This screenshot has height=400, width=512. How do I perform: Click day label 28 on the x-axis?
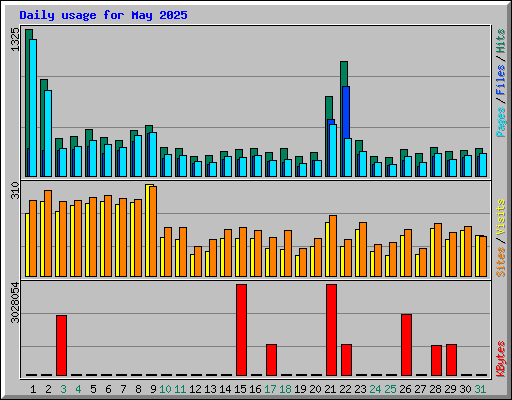[x=435, y=389]
